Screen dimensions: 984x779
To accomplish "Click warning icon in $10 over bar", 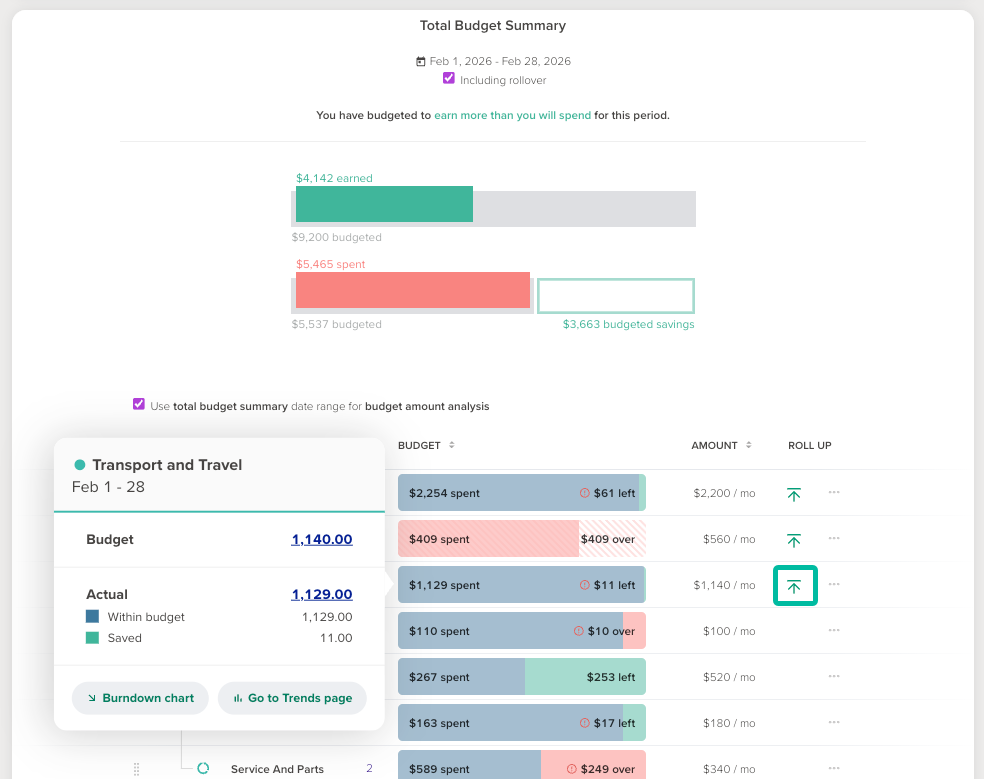I will click(x=579, y=631).
